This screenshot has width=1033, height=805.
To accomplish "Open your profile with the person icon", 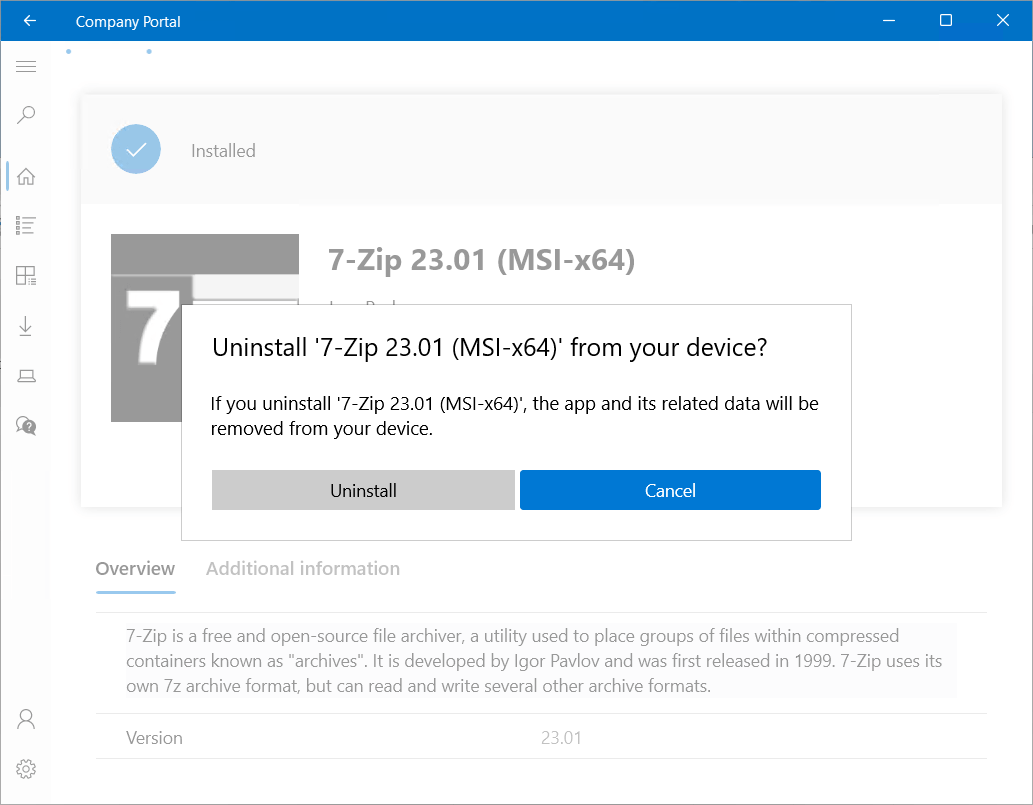I will [26, 718].
